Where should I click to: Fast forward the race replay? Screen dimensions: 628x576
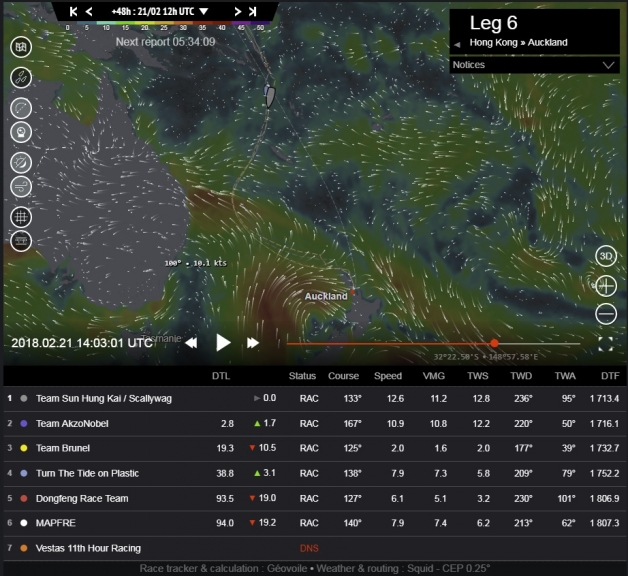[253, 343]
